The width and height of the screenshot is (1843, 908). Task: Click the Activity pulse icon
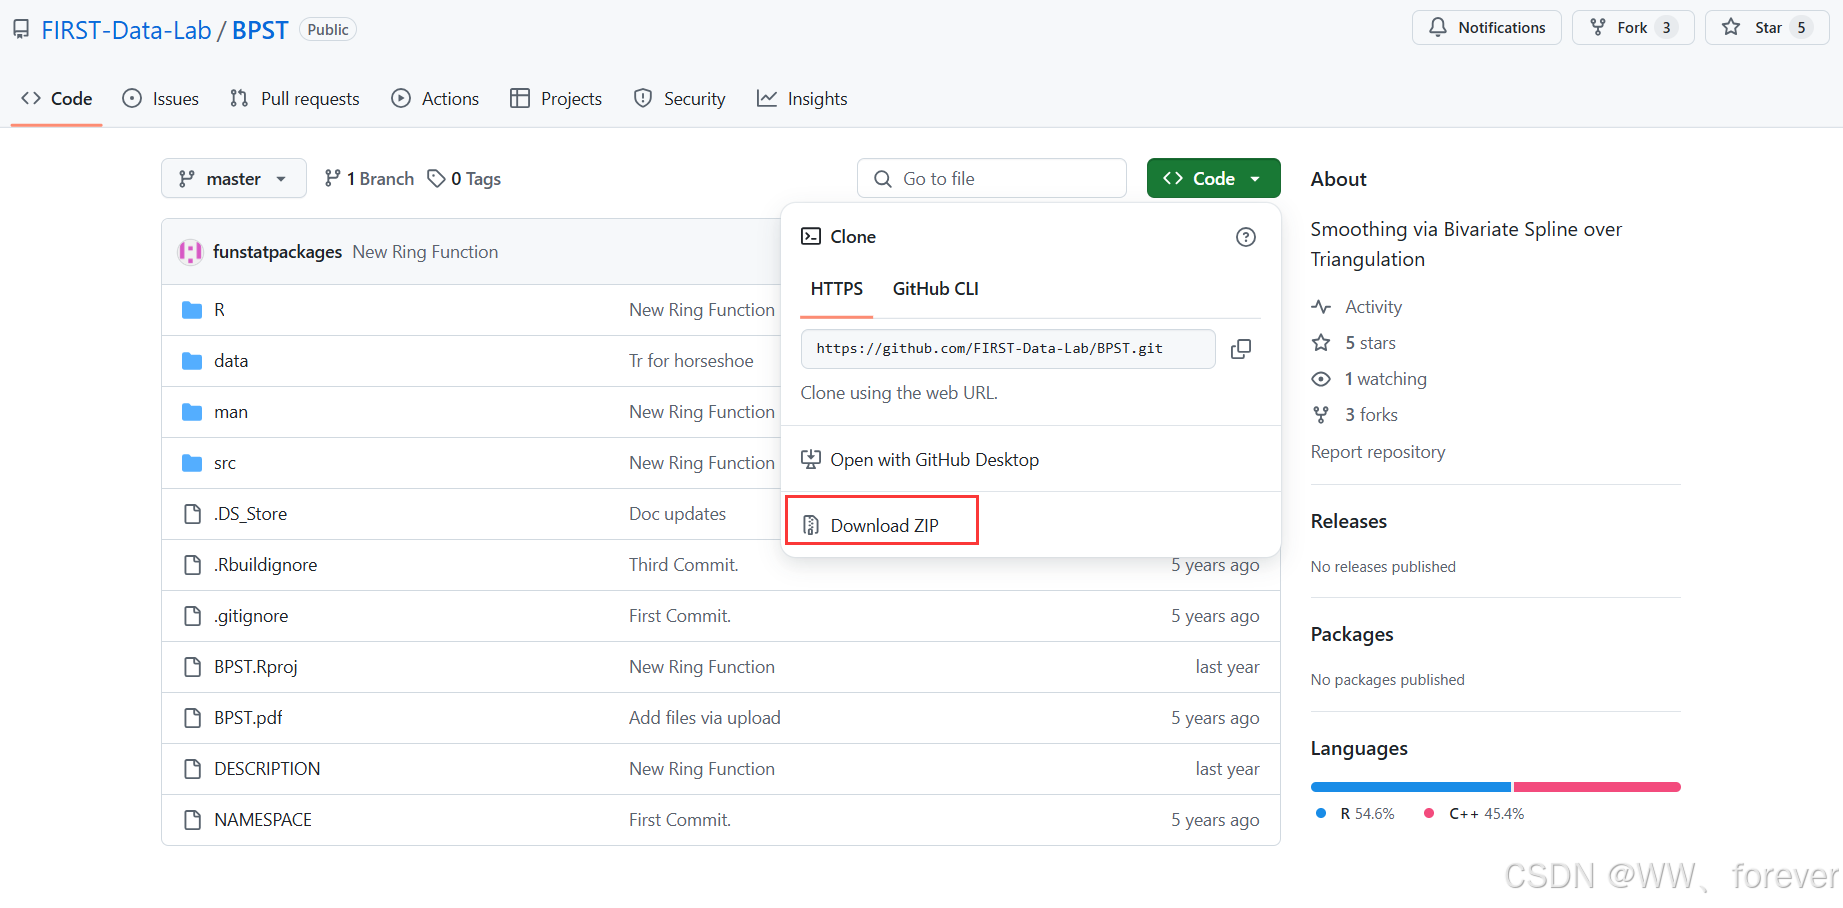tap(1321, 307)
